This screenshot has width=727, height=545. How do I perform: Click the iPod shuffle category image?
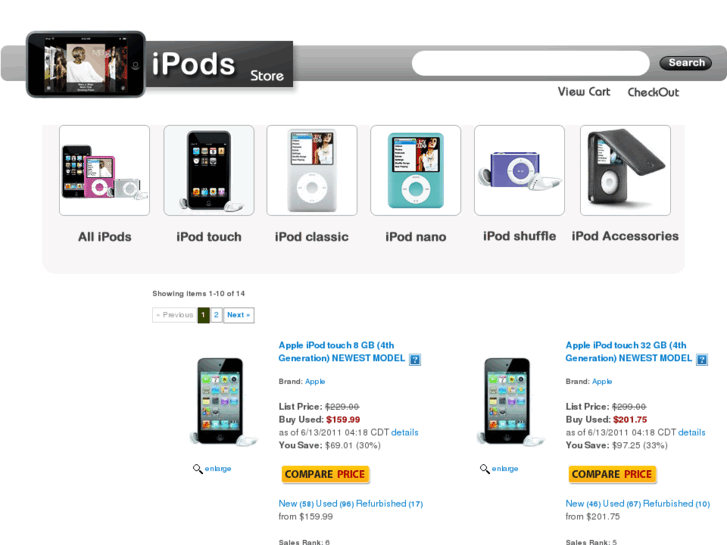(519, 170)
